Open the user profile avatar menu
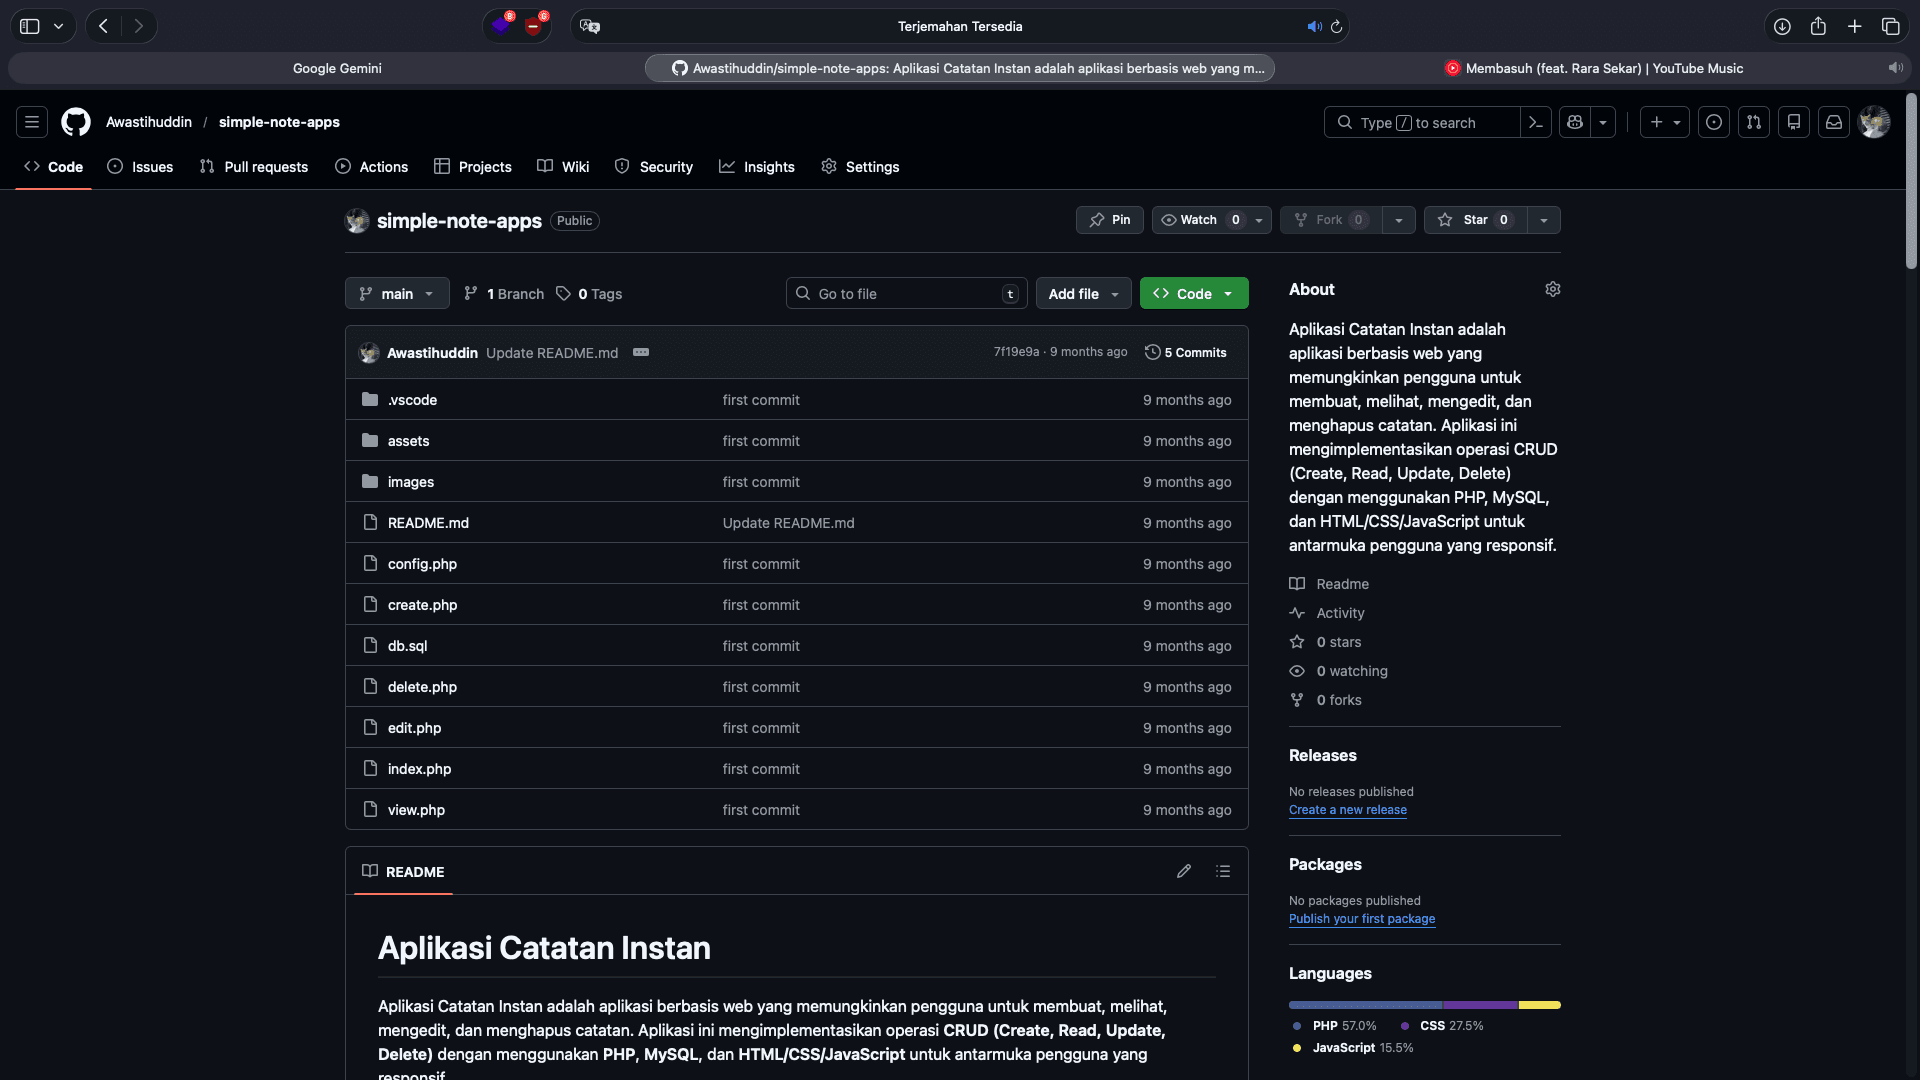This screenshot has height=1080, width=1920. [x=1874, y=122]
